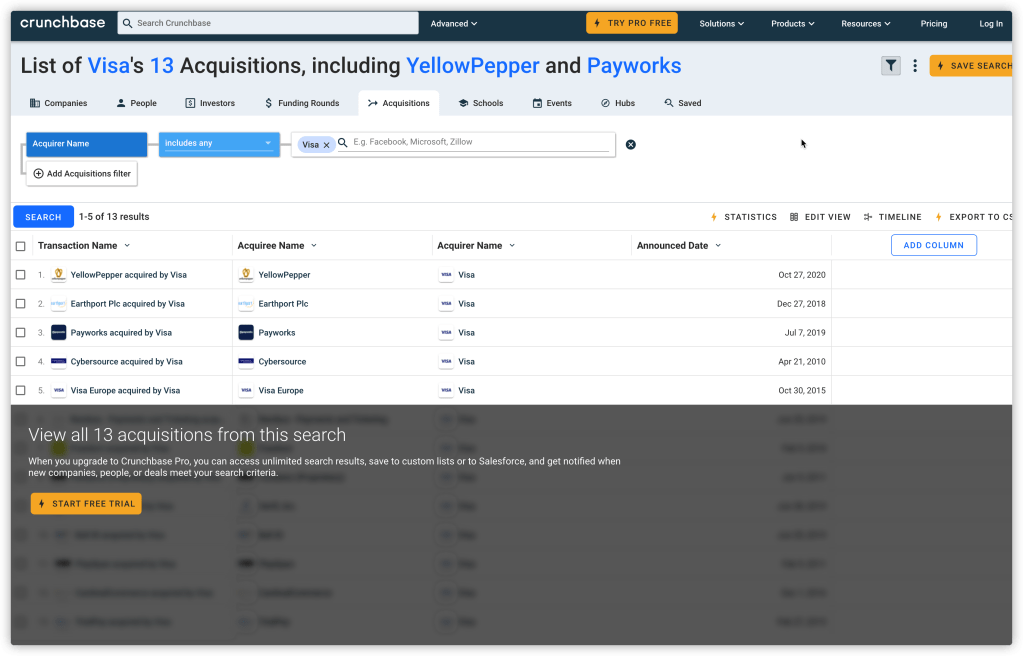Open Edit View table icon
1023x656 pixels.
794,217
